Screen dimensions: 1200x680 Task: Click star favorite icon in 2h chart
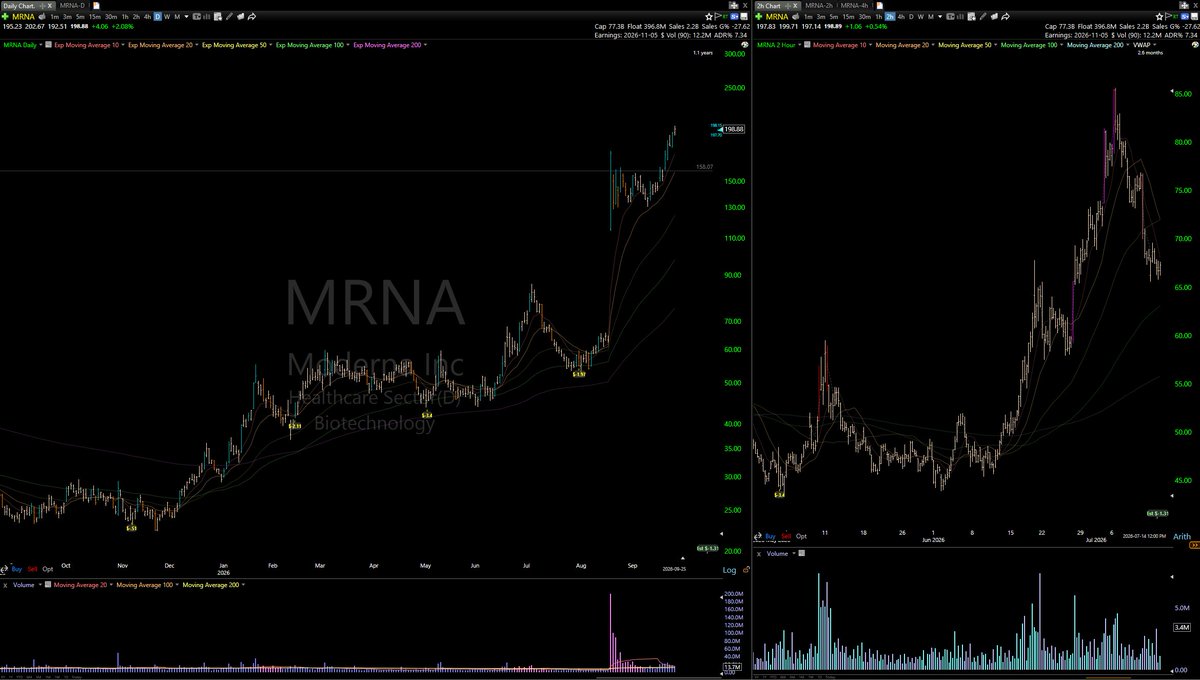point(1160,17)
